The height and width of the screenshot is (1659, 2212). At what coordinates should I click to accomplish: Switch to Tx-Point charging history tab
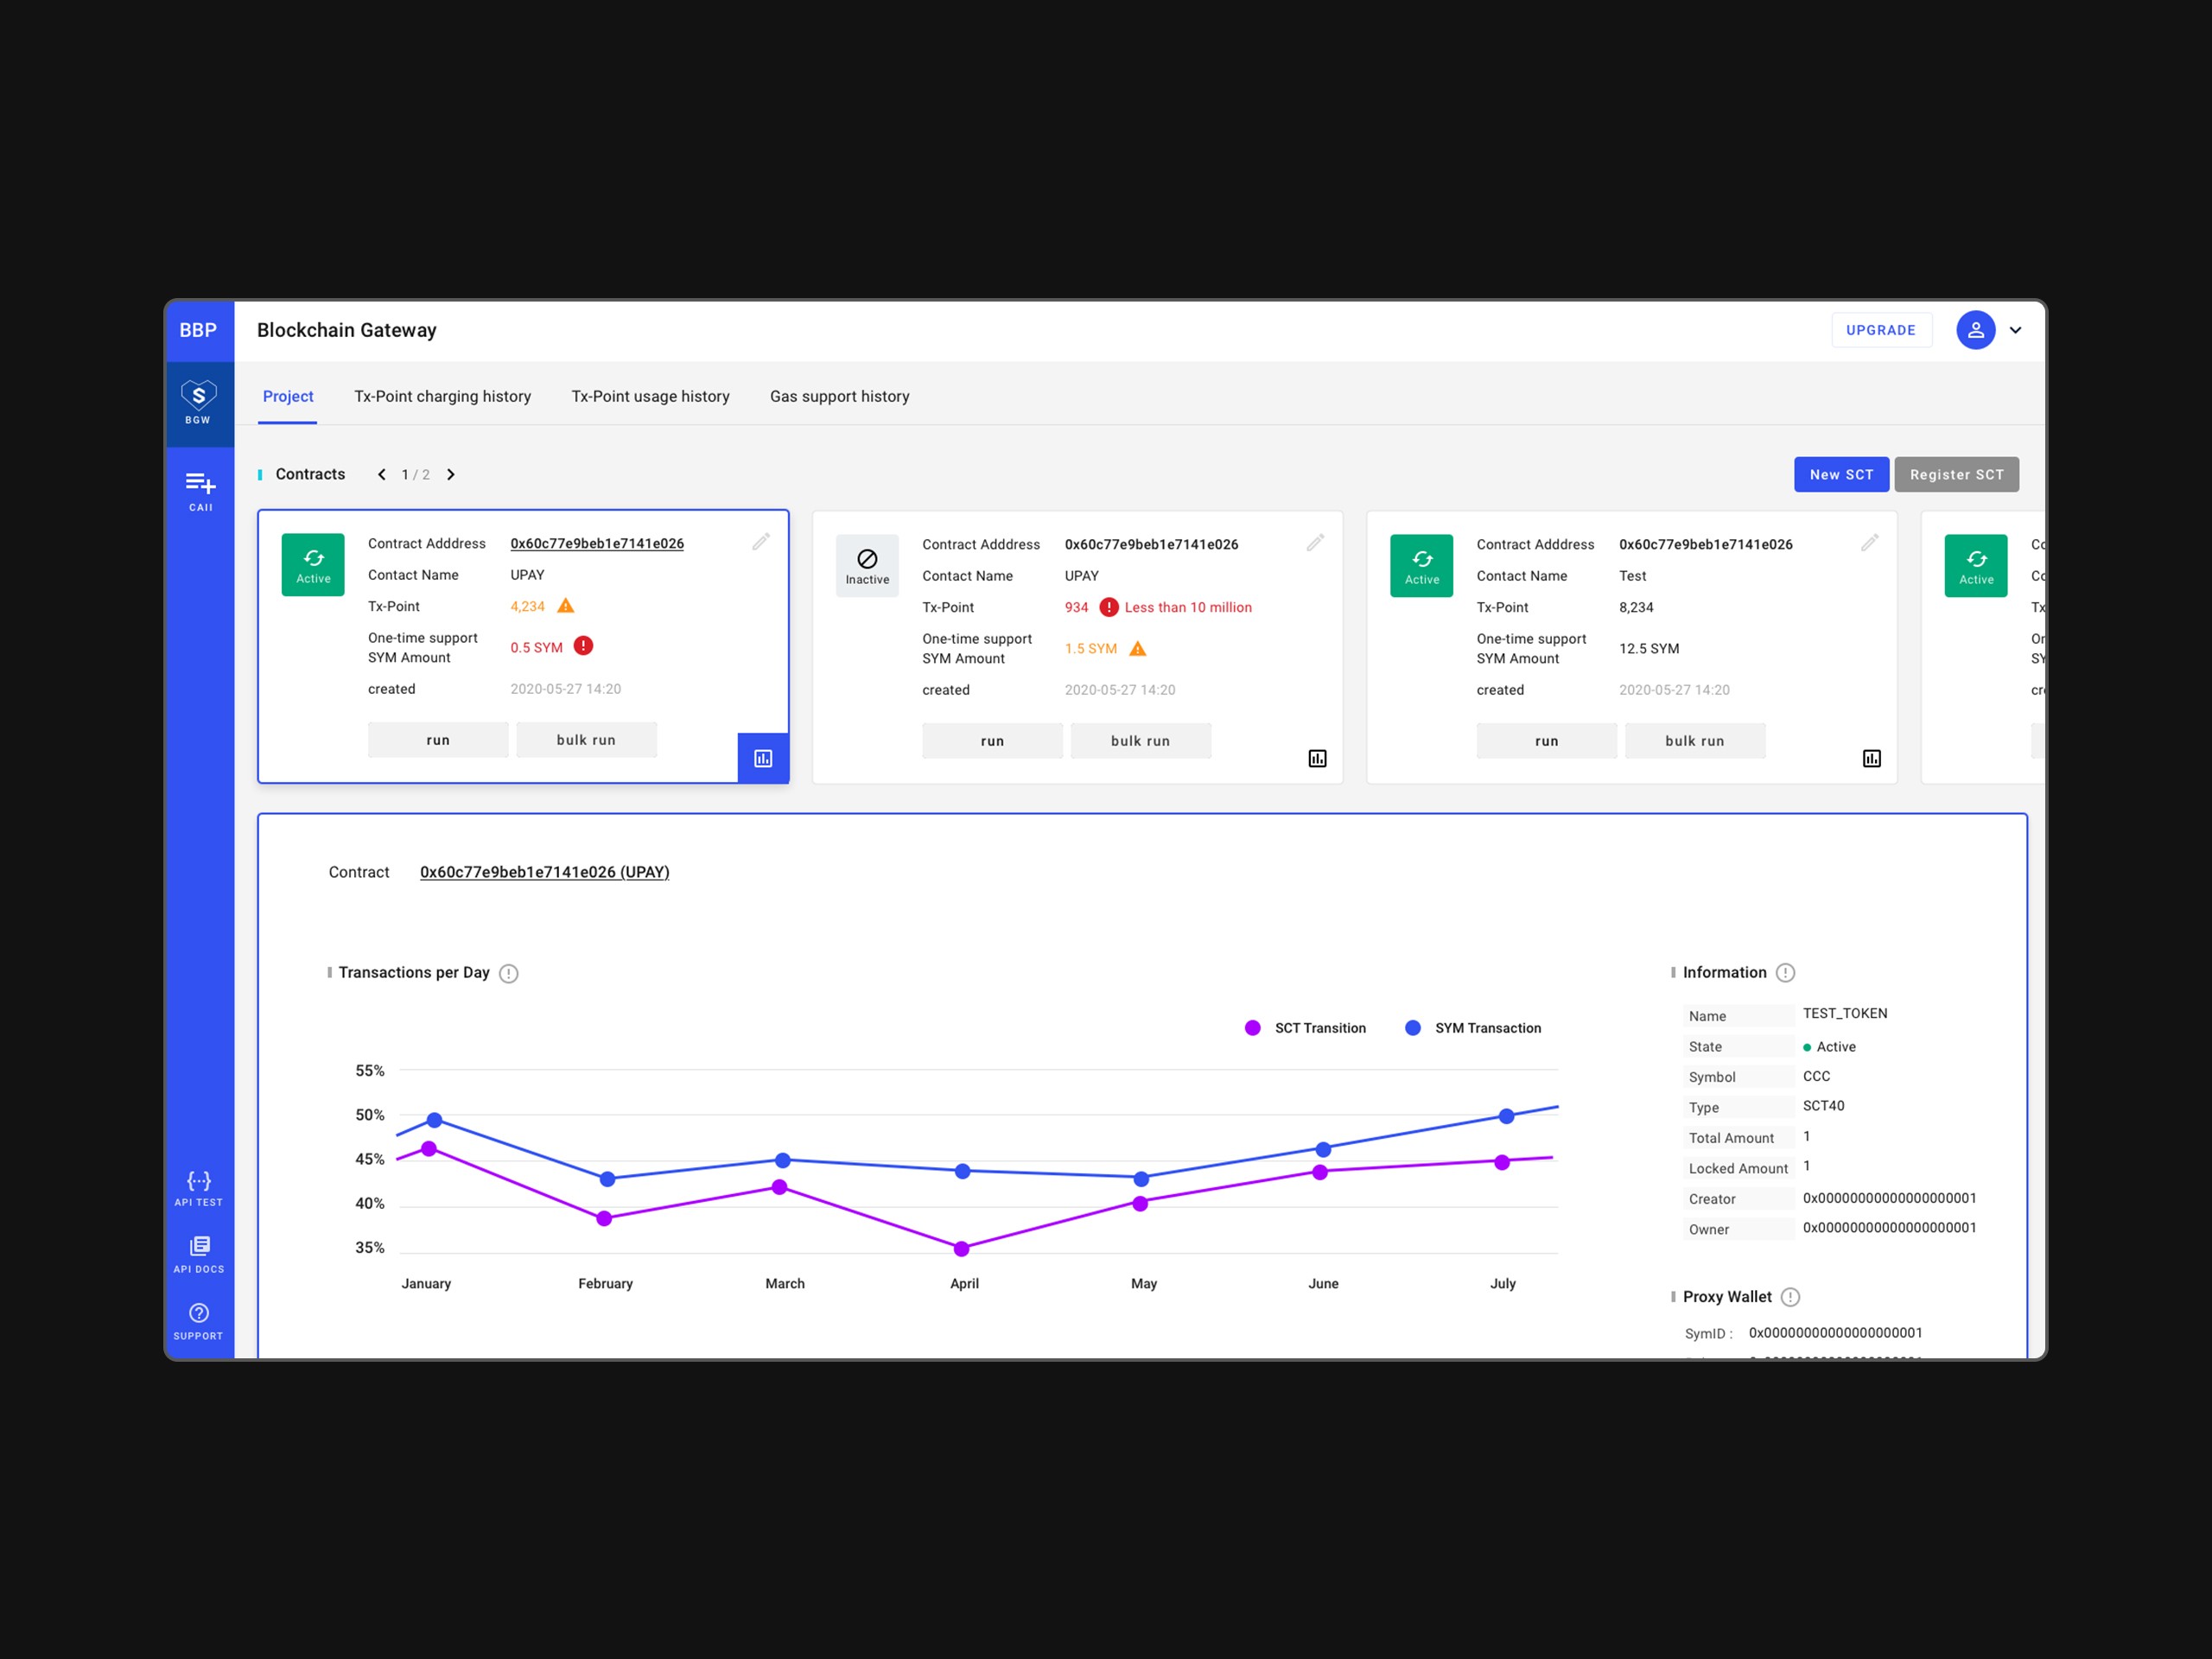point(442,396)
